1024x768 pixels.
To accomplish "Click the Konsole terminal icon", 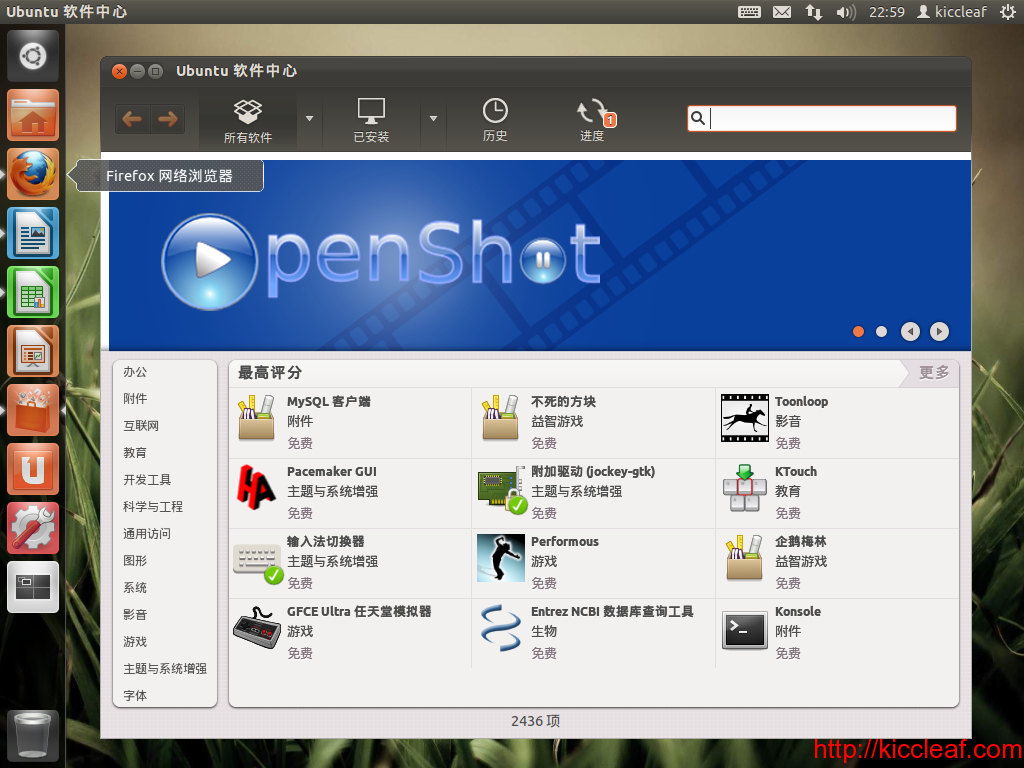I will coord(744,630).
